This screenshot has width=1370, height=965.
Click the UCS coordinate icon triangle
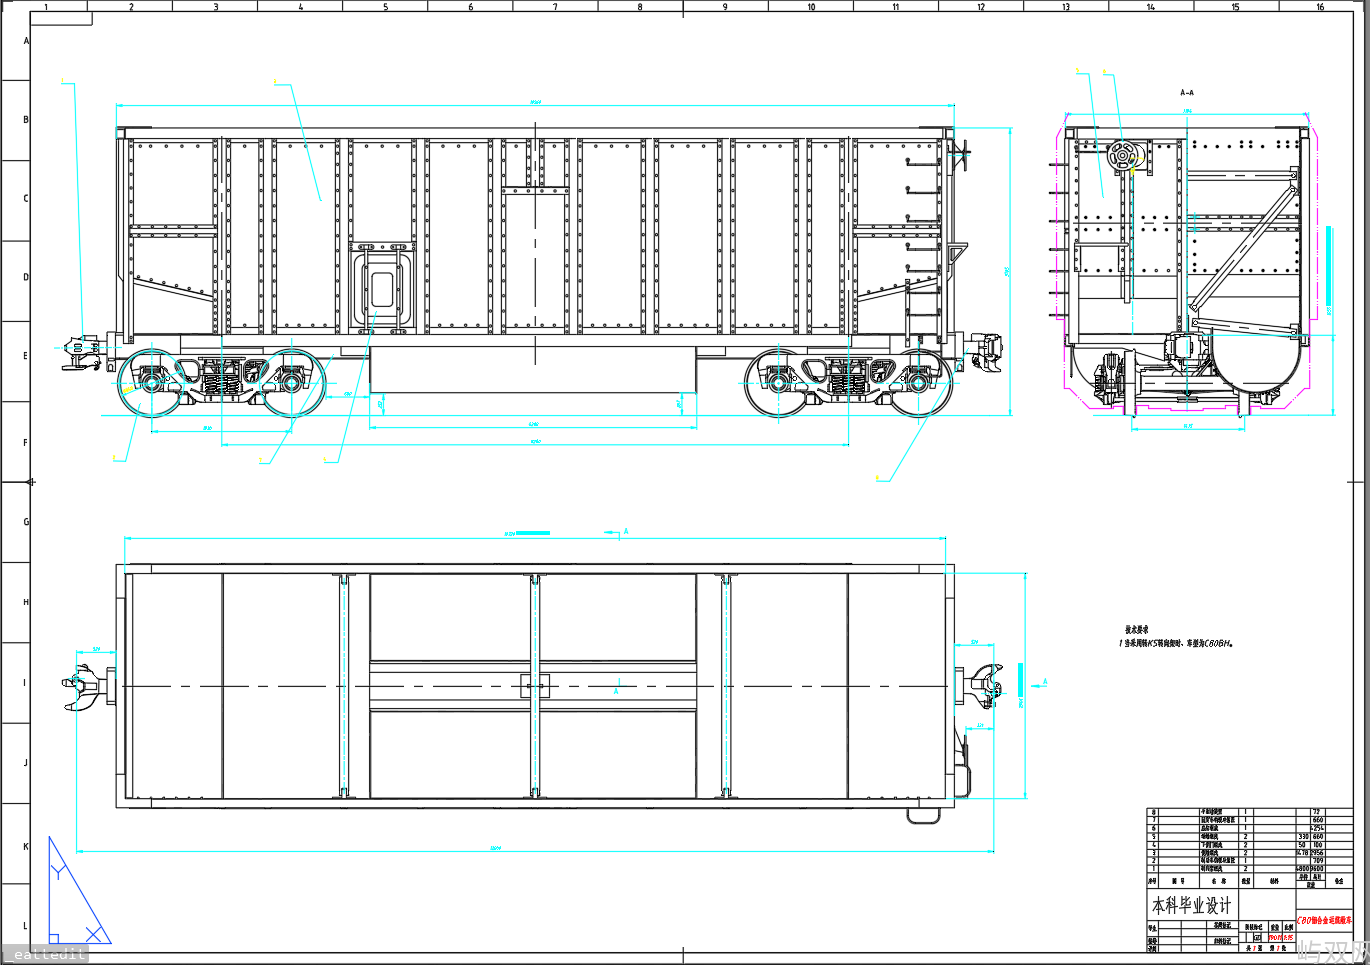(78, 890)
